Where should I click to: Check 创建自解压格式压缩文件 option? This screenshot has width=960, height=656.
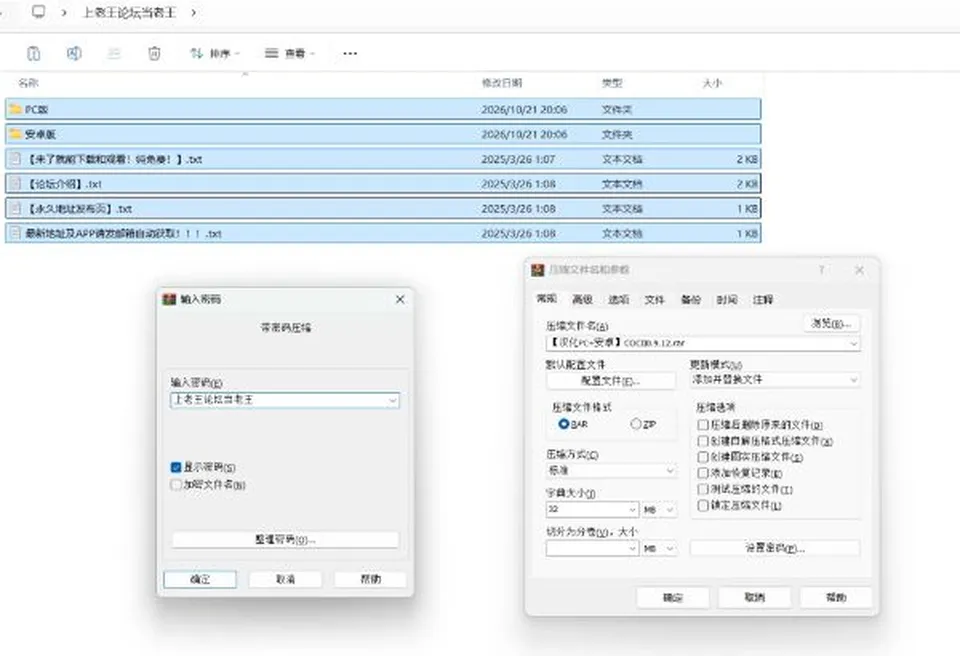pyautogui.click(x=703, y=441)
